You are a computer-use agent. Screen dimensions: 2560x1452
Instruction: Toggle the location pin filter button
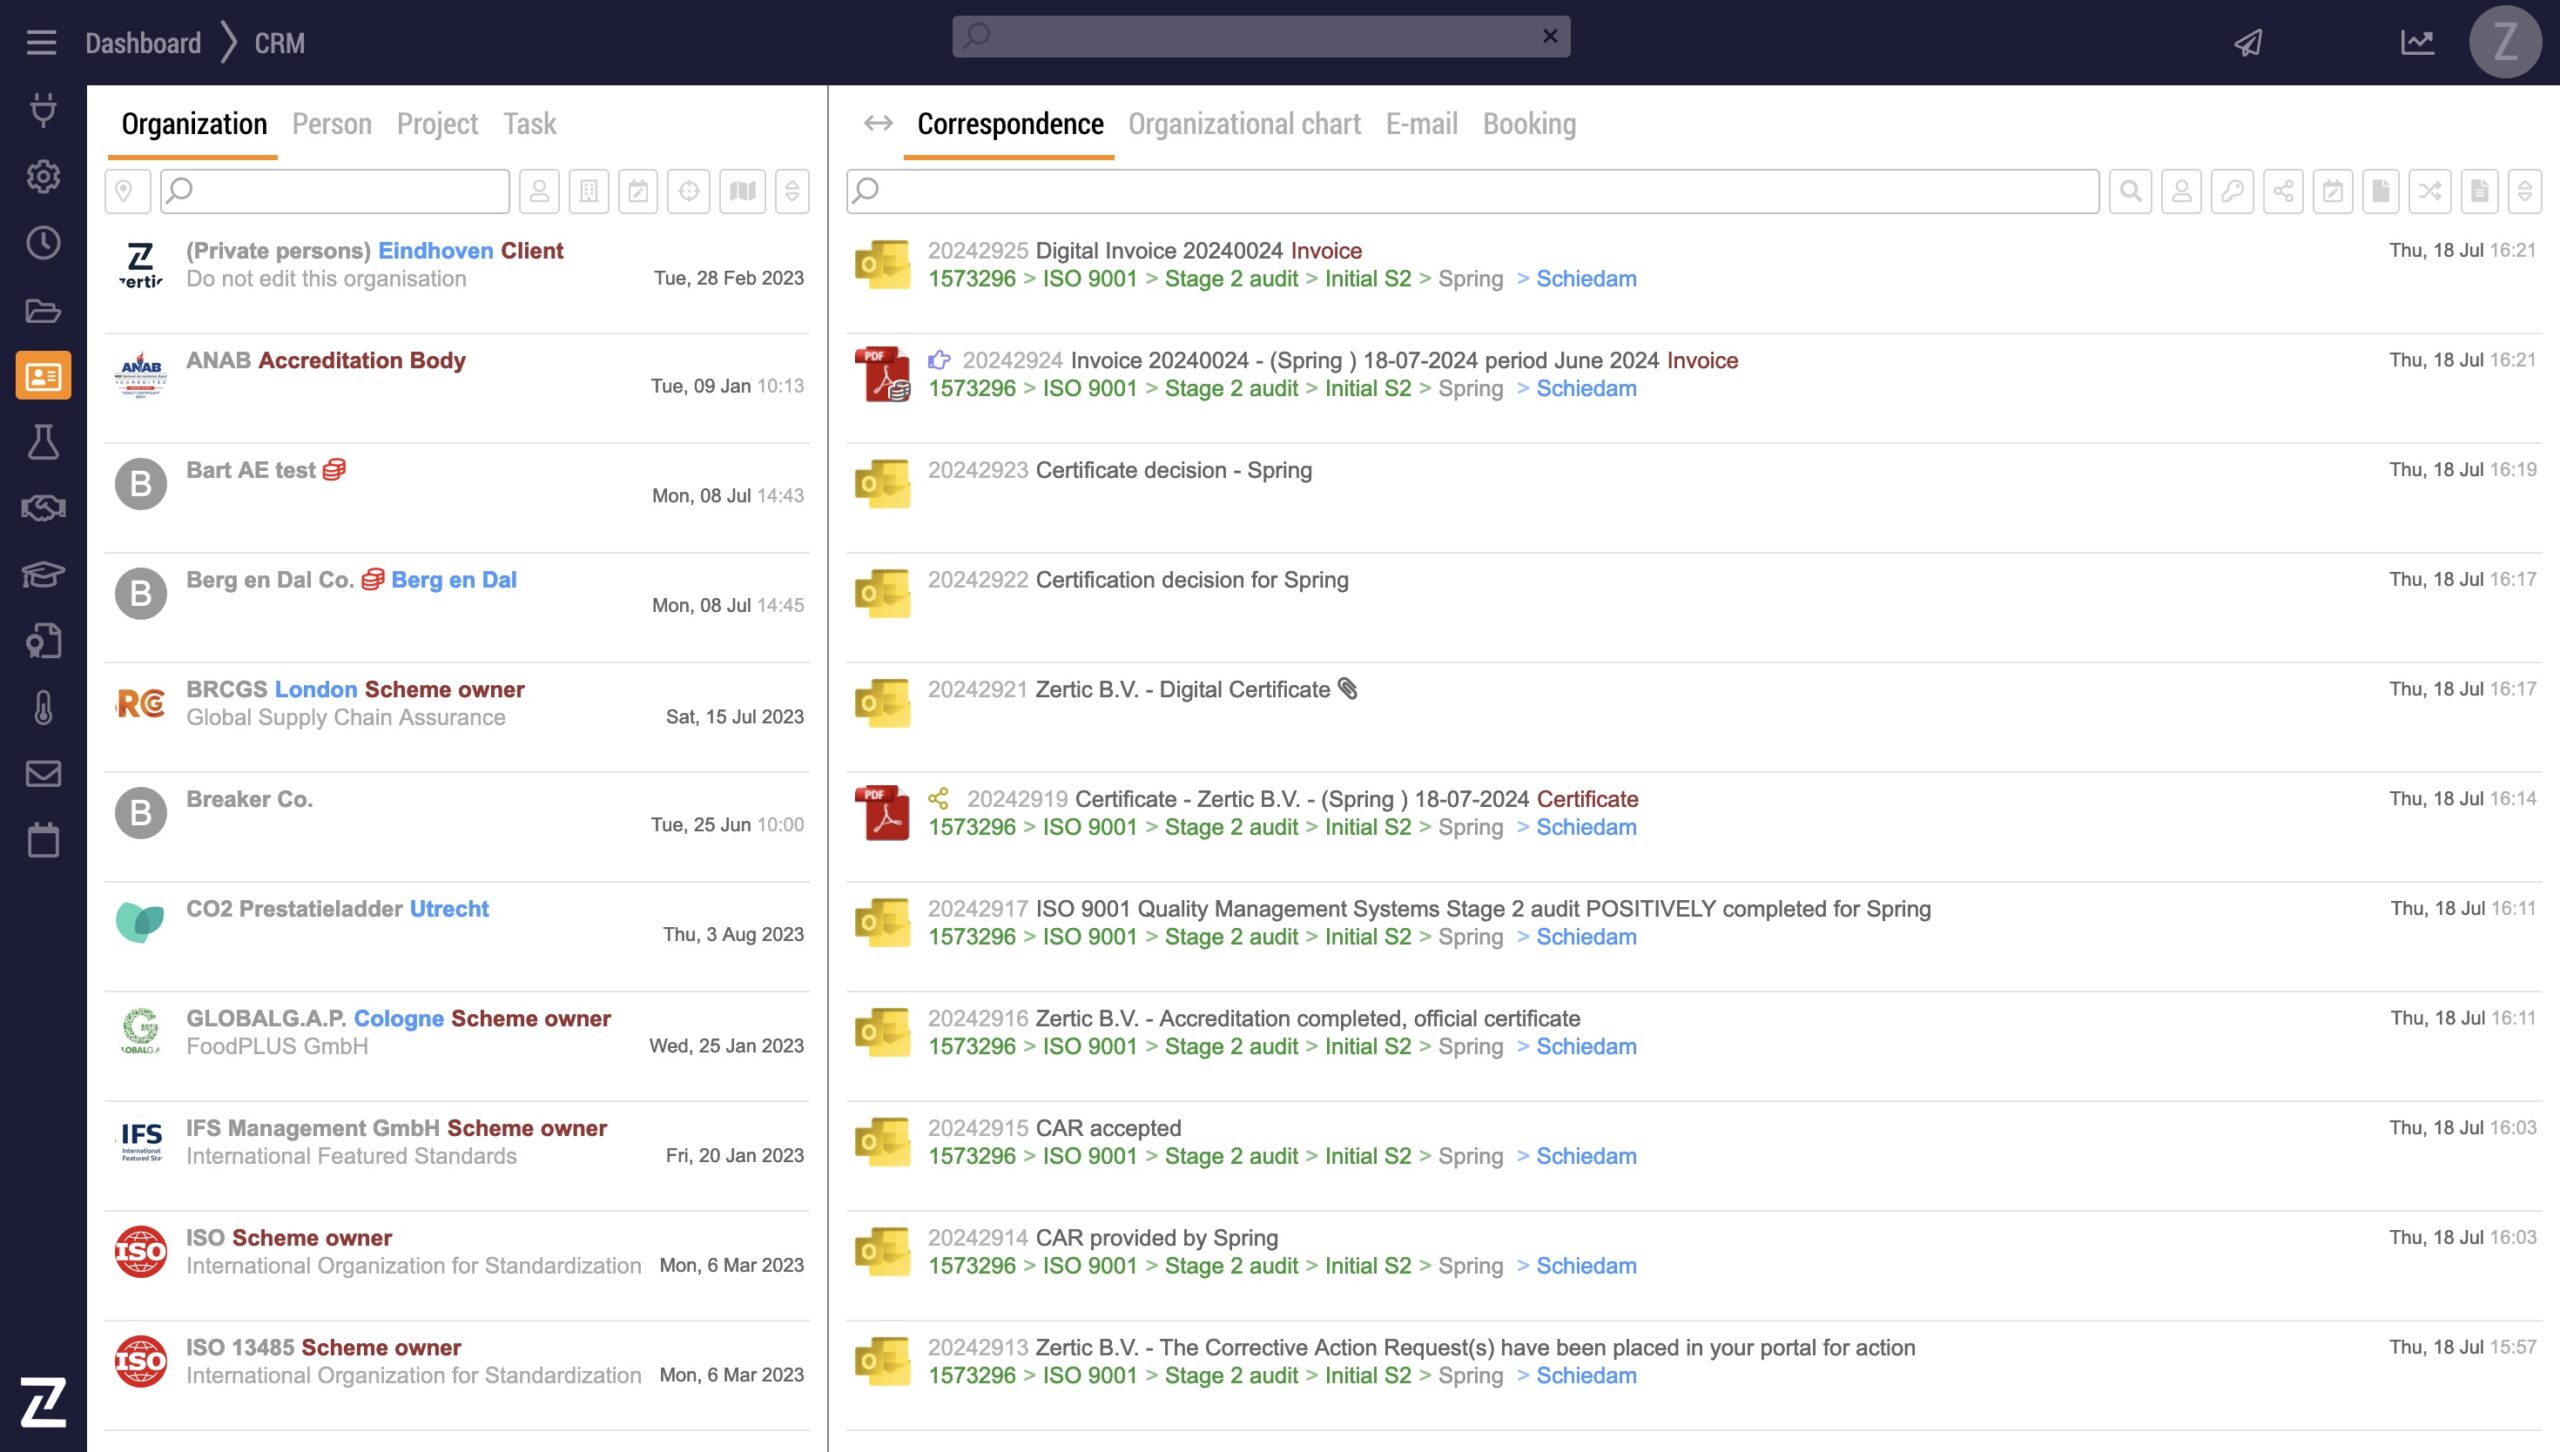[126, 191]
